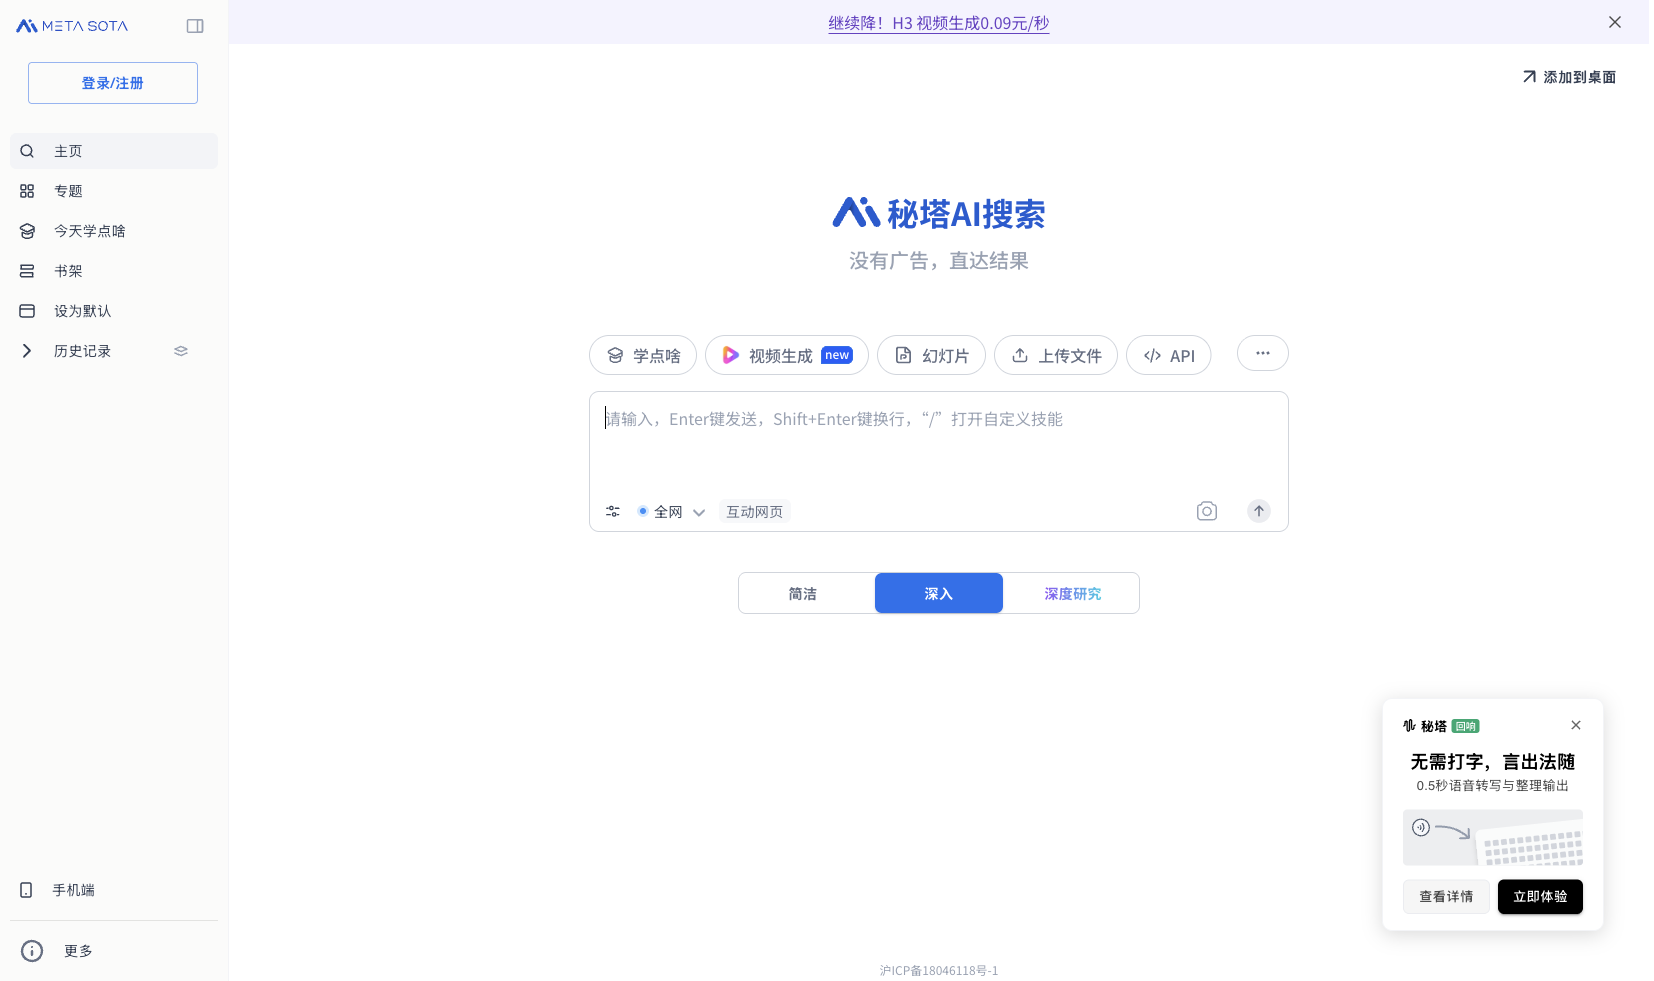Click 查看详情 in the popup
This screenshot has height=981, width=1654.
coord(1446,897)
